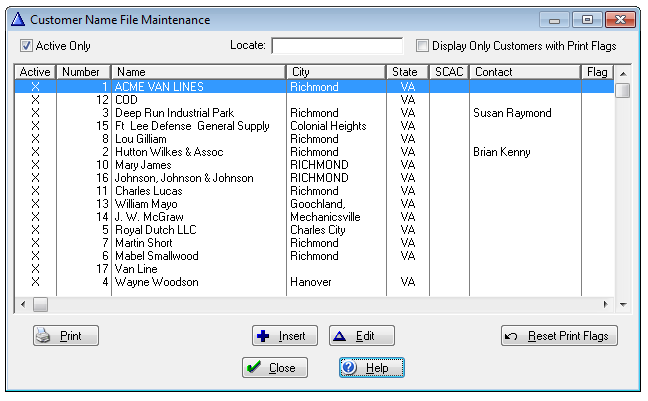
Task: Click in the Locate text field
Action: (336, 46)
